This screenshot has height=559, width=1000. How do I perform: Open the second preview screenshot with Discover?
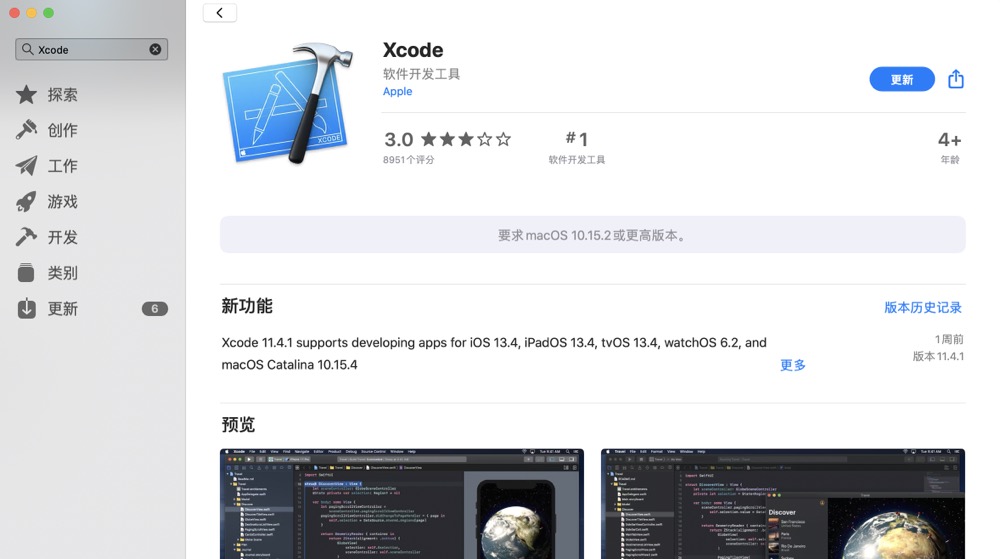click(783, 504)
